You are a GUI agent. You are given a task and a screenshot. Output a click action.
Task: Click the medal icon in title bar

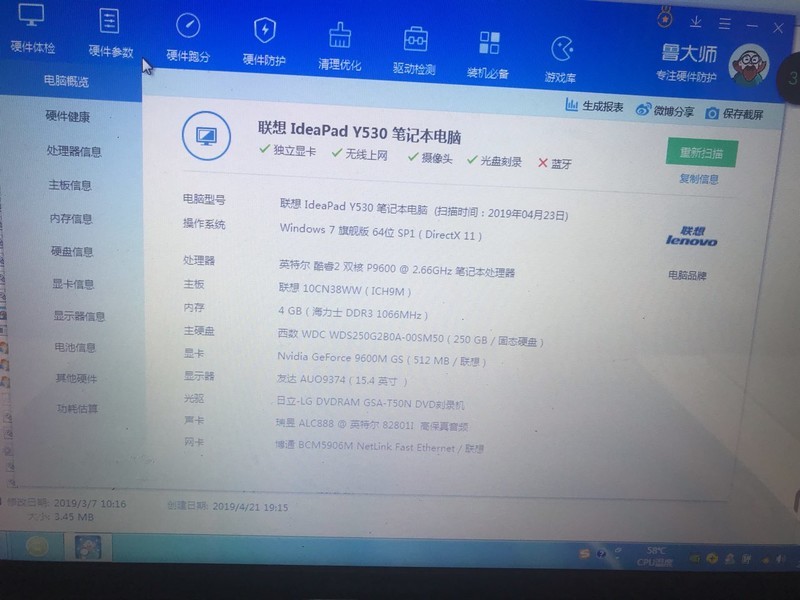tap(665, 18)
